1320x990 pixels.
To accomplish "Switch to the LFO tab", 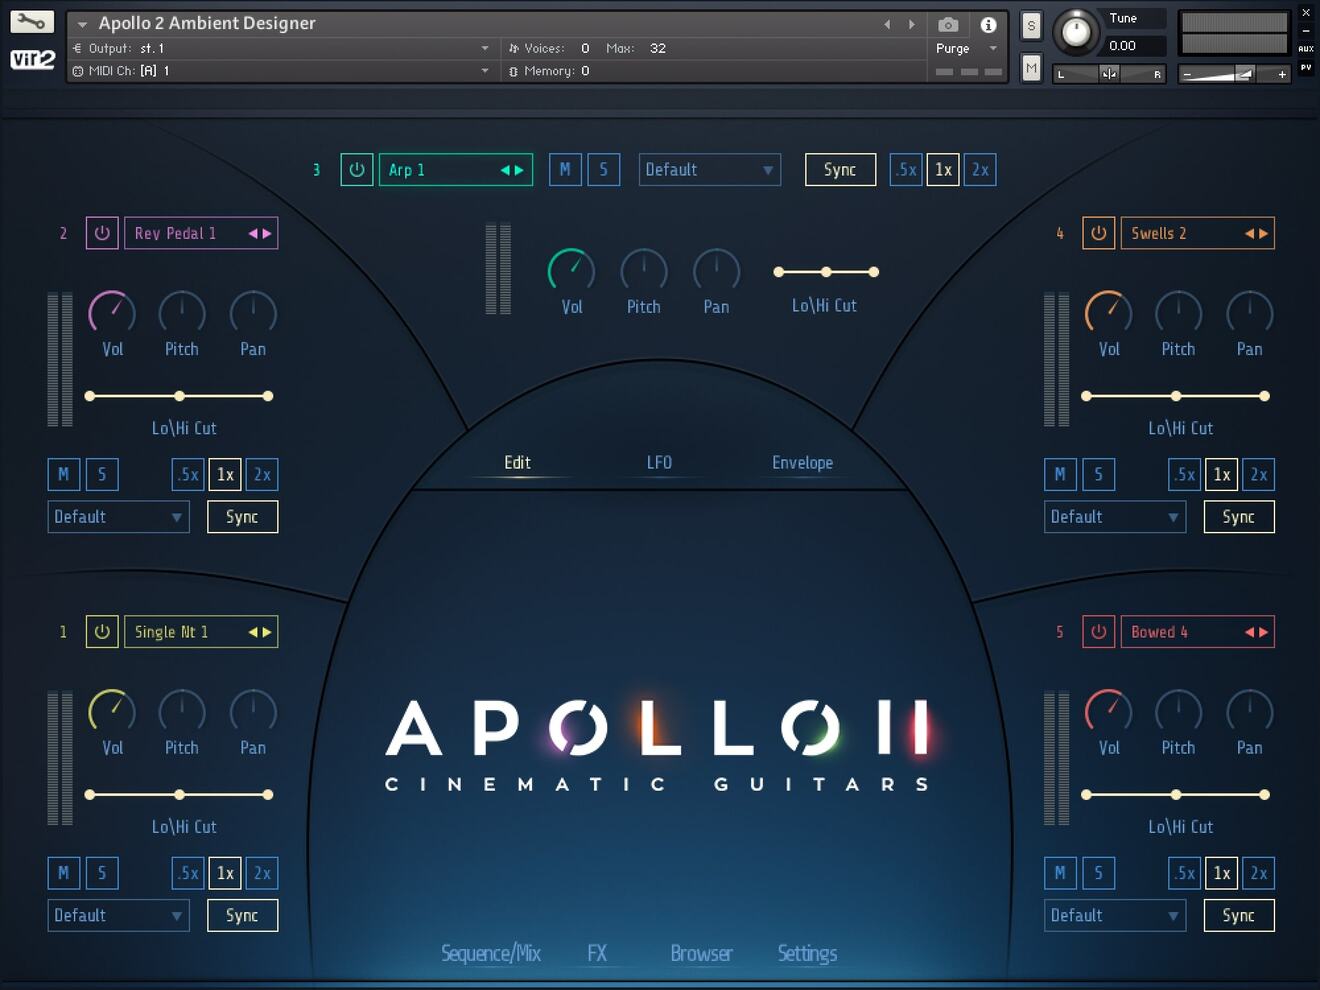I will 659,462.
